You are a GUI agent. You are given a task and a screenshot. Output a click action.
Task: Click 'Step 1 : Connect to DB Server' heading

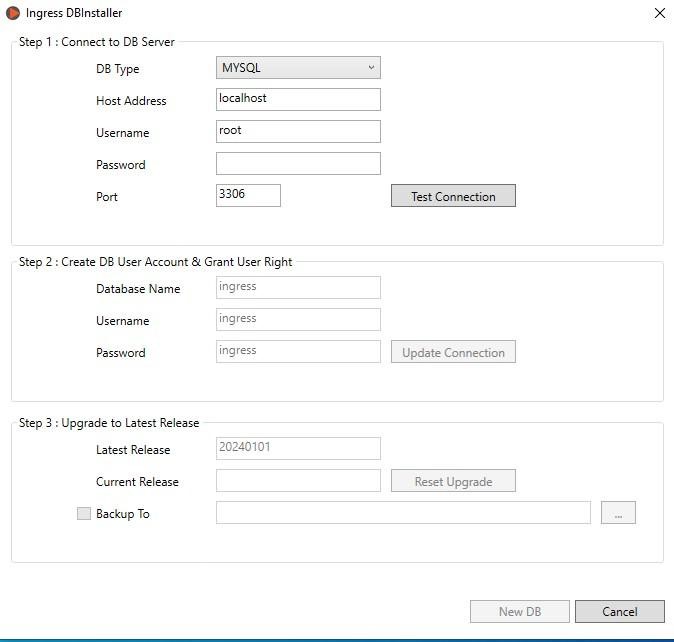point(97,42)
